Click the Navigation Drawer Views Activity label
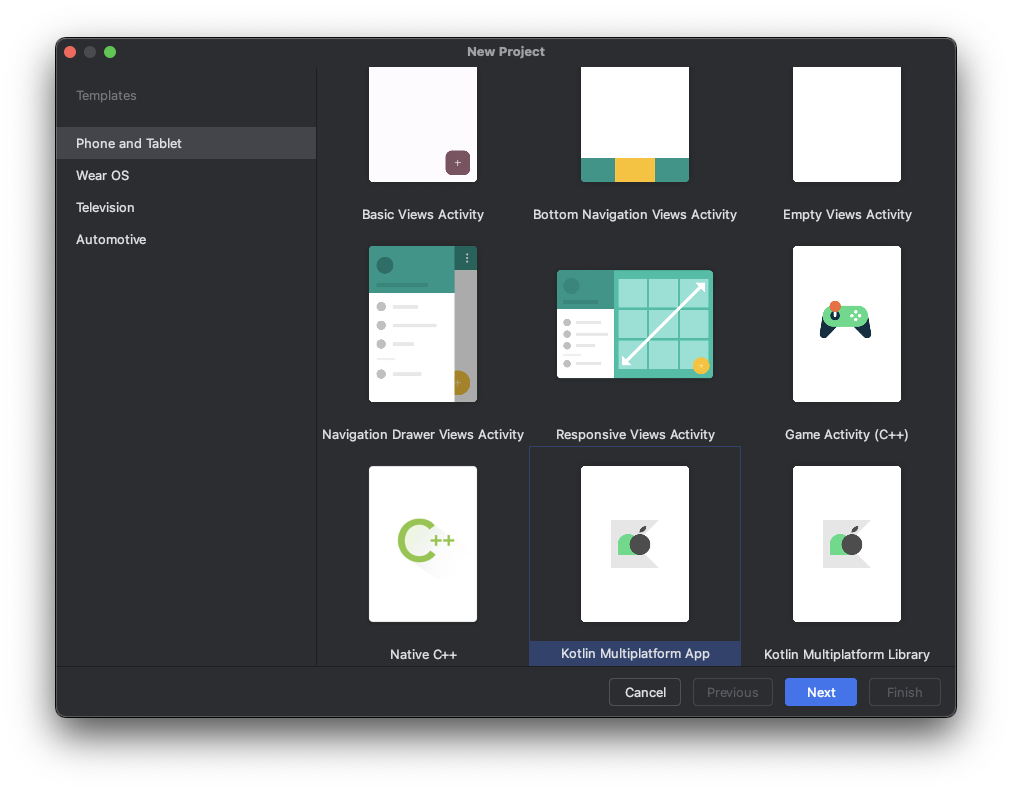The width and height of the screenshot is (1012, 791). [x=423, y=434]
